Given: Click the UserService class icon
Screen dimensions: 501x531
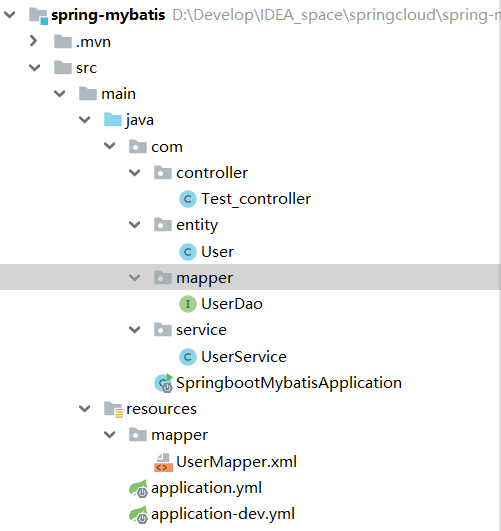Looking at the screenshot, I should tap(188, 357).
